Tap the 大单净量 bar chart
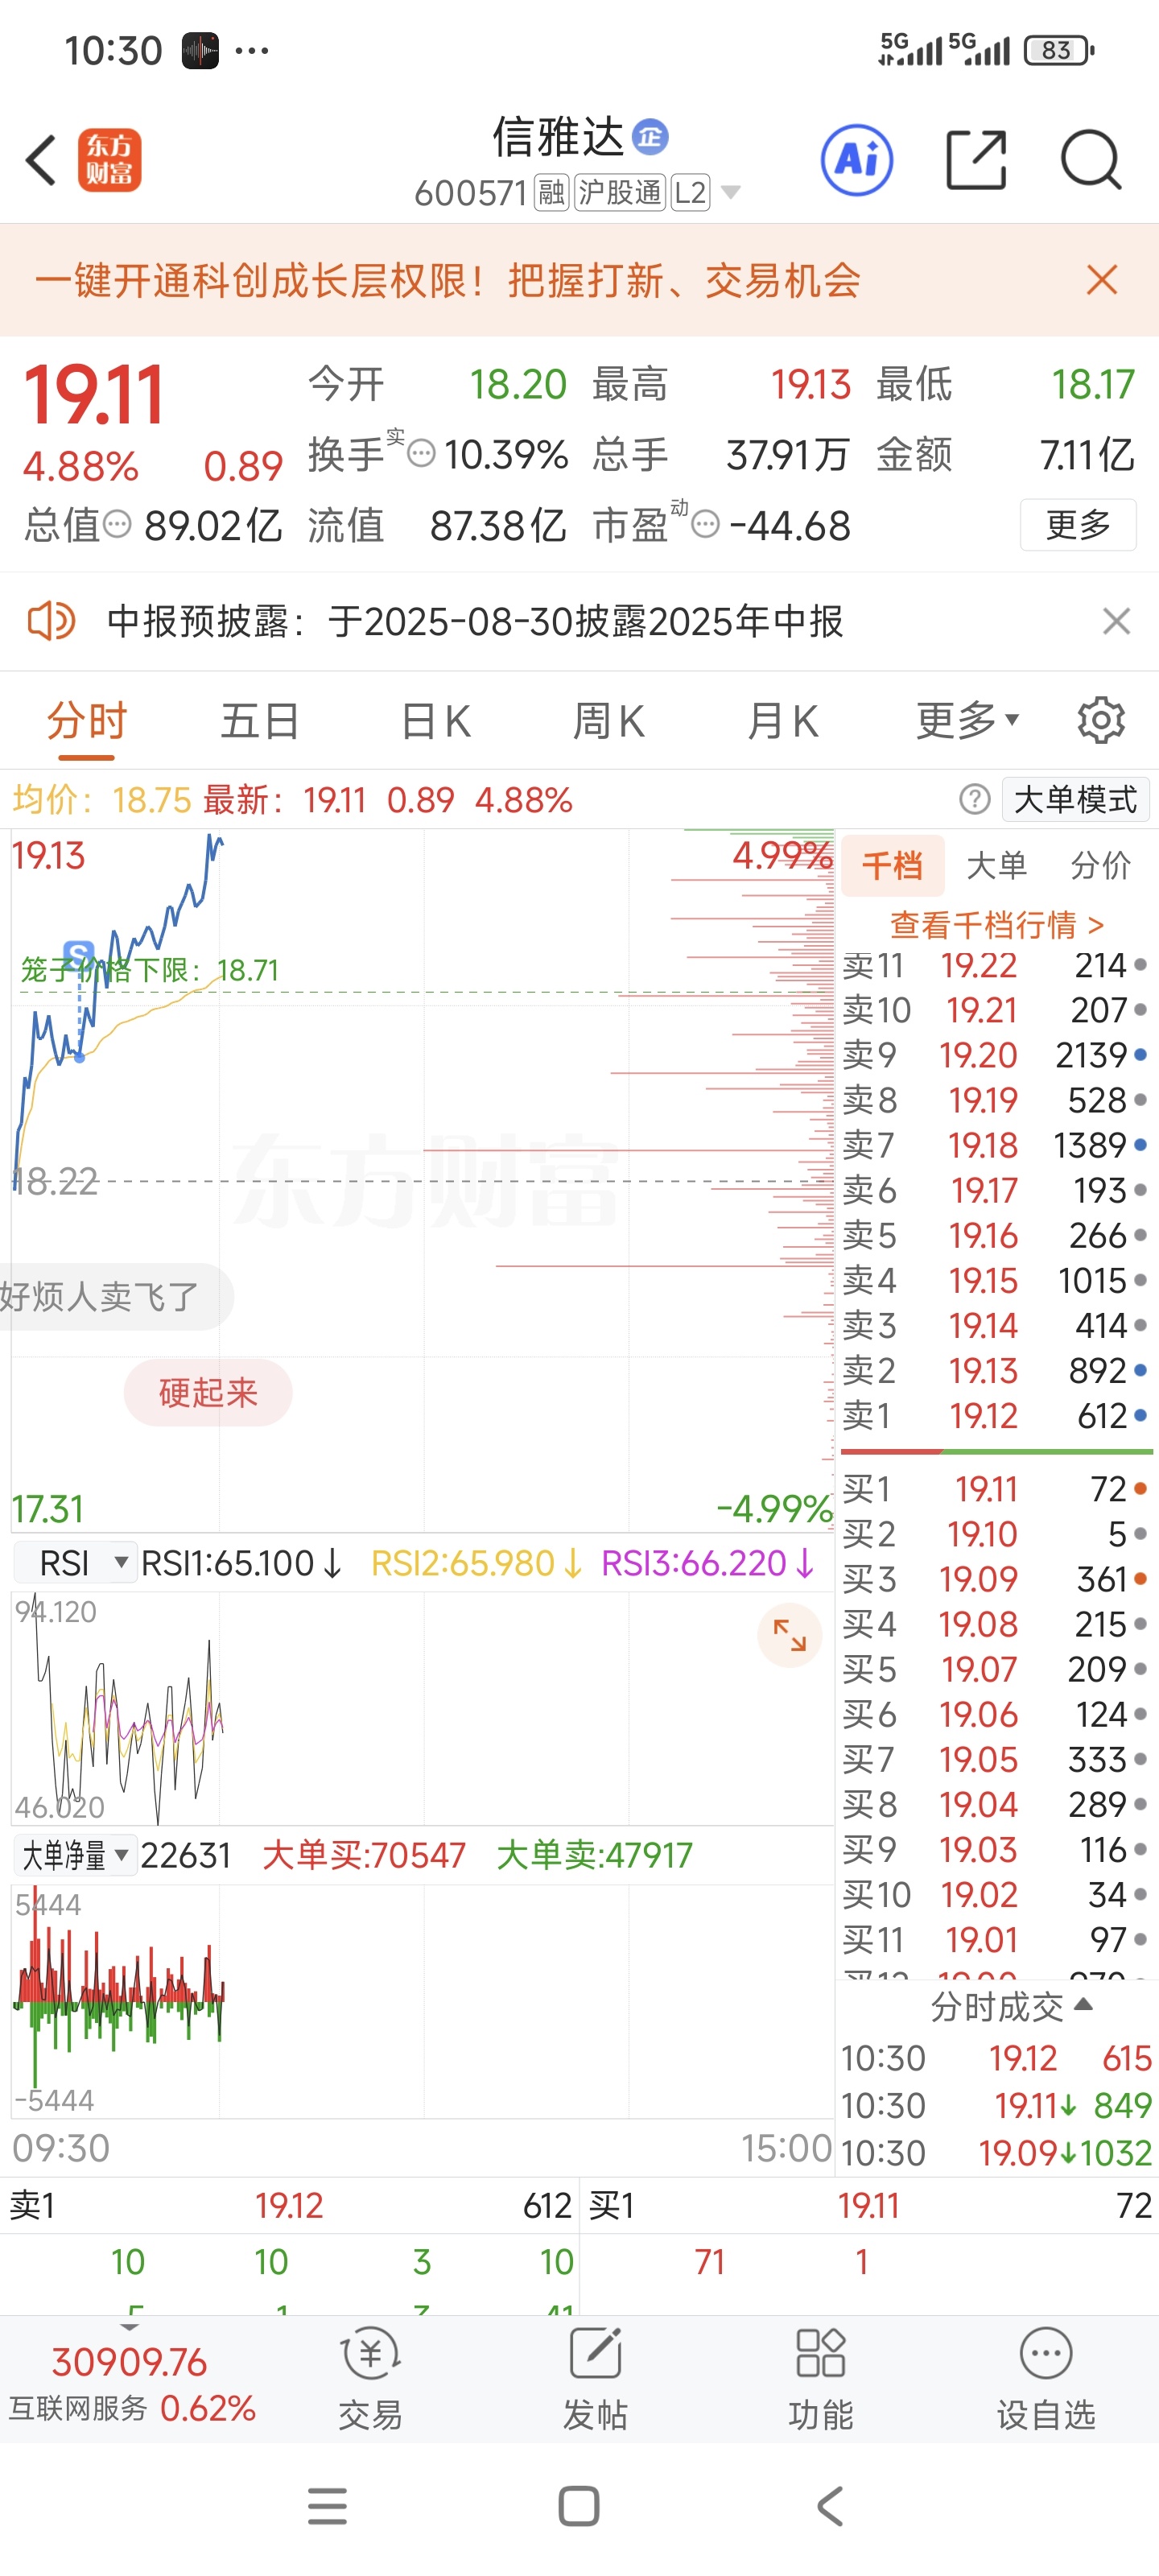 coord(423,2001)
